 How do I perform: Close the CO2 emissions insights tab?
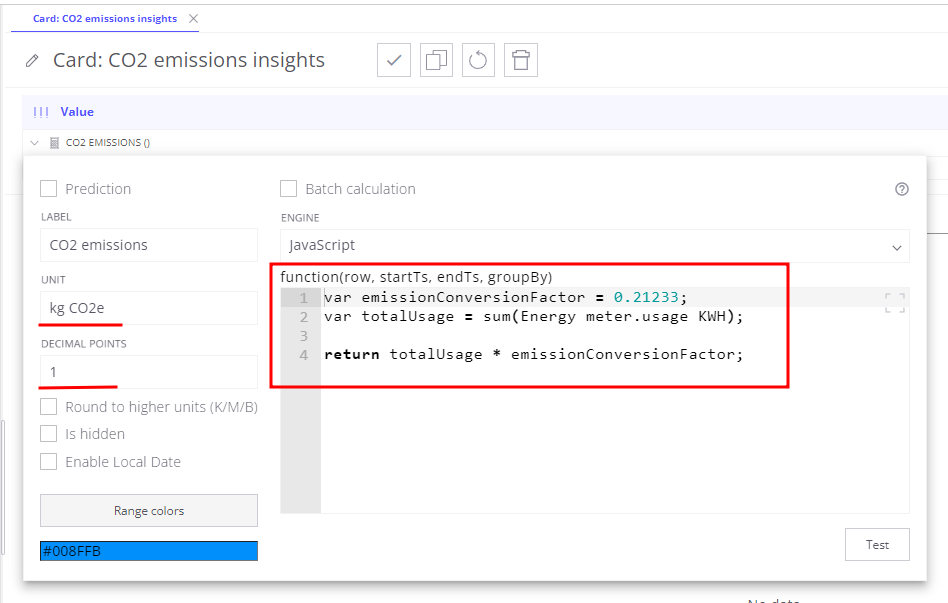tap(193, 19)
